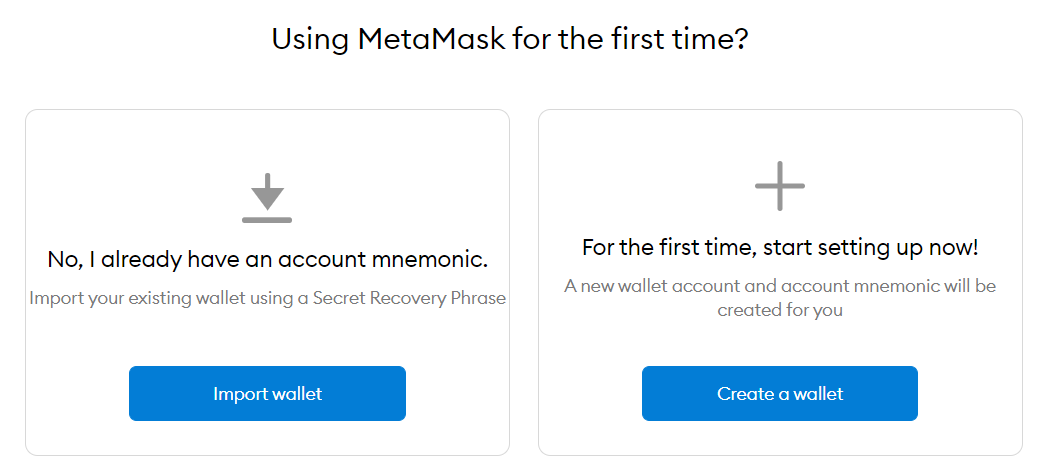
Task: Click 'For the first time, start setting up now!' heading
Action: [x=780, y=248]
